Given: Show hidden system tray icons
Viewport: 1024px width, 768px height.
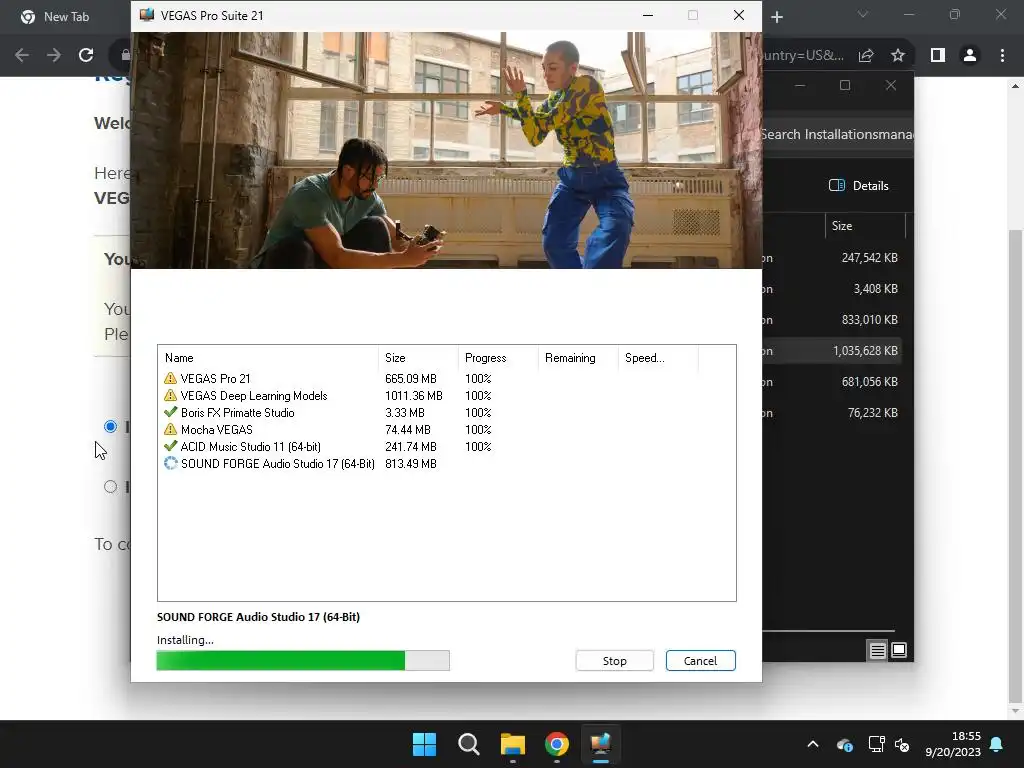Looking at the screenshot, I should tap(813, 744).
